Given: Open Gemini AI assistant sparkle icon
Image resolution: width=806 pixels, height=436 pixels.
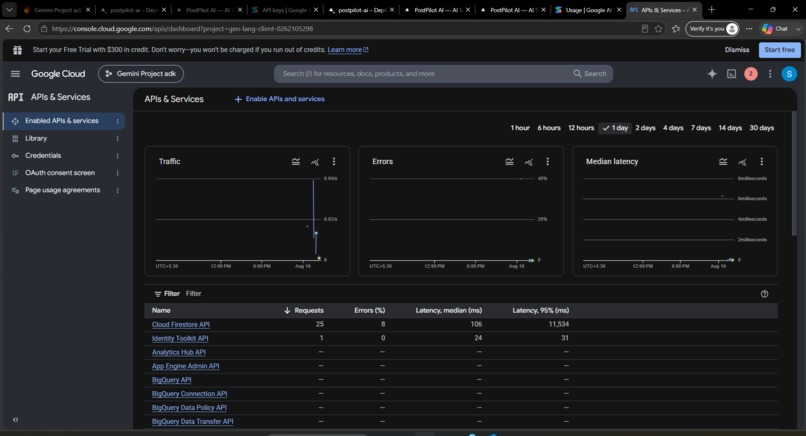Looking at the screenshot, I should pos(712,74).
